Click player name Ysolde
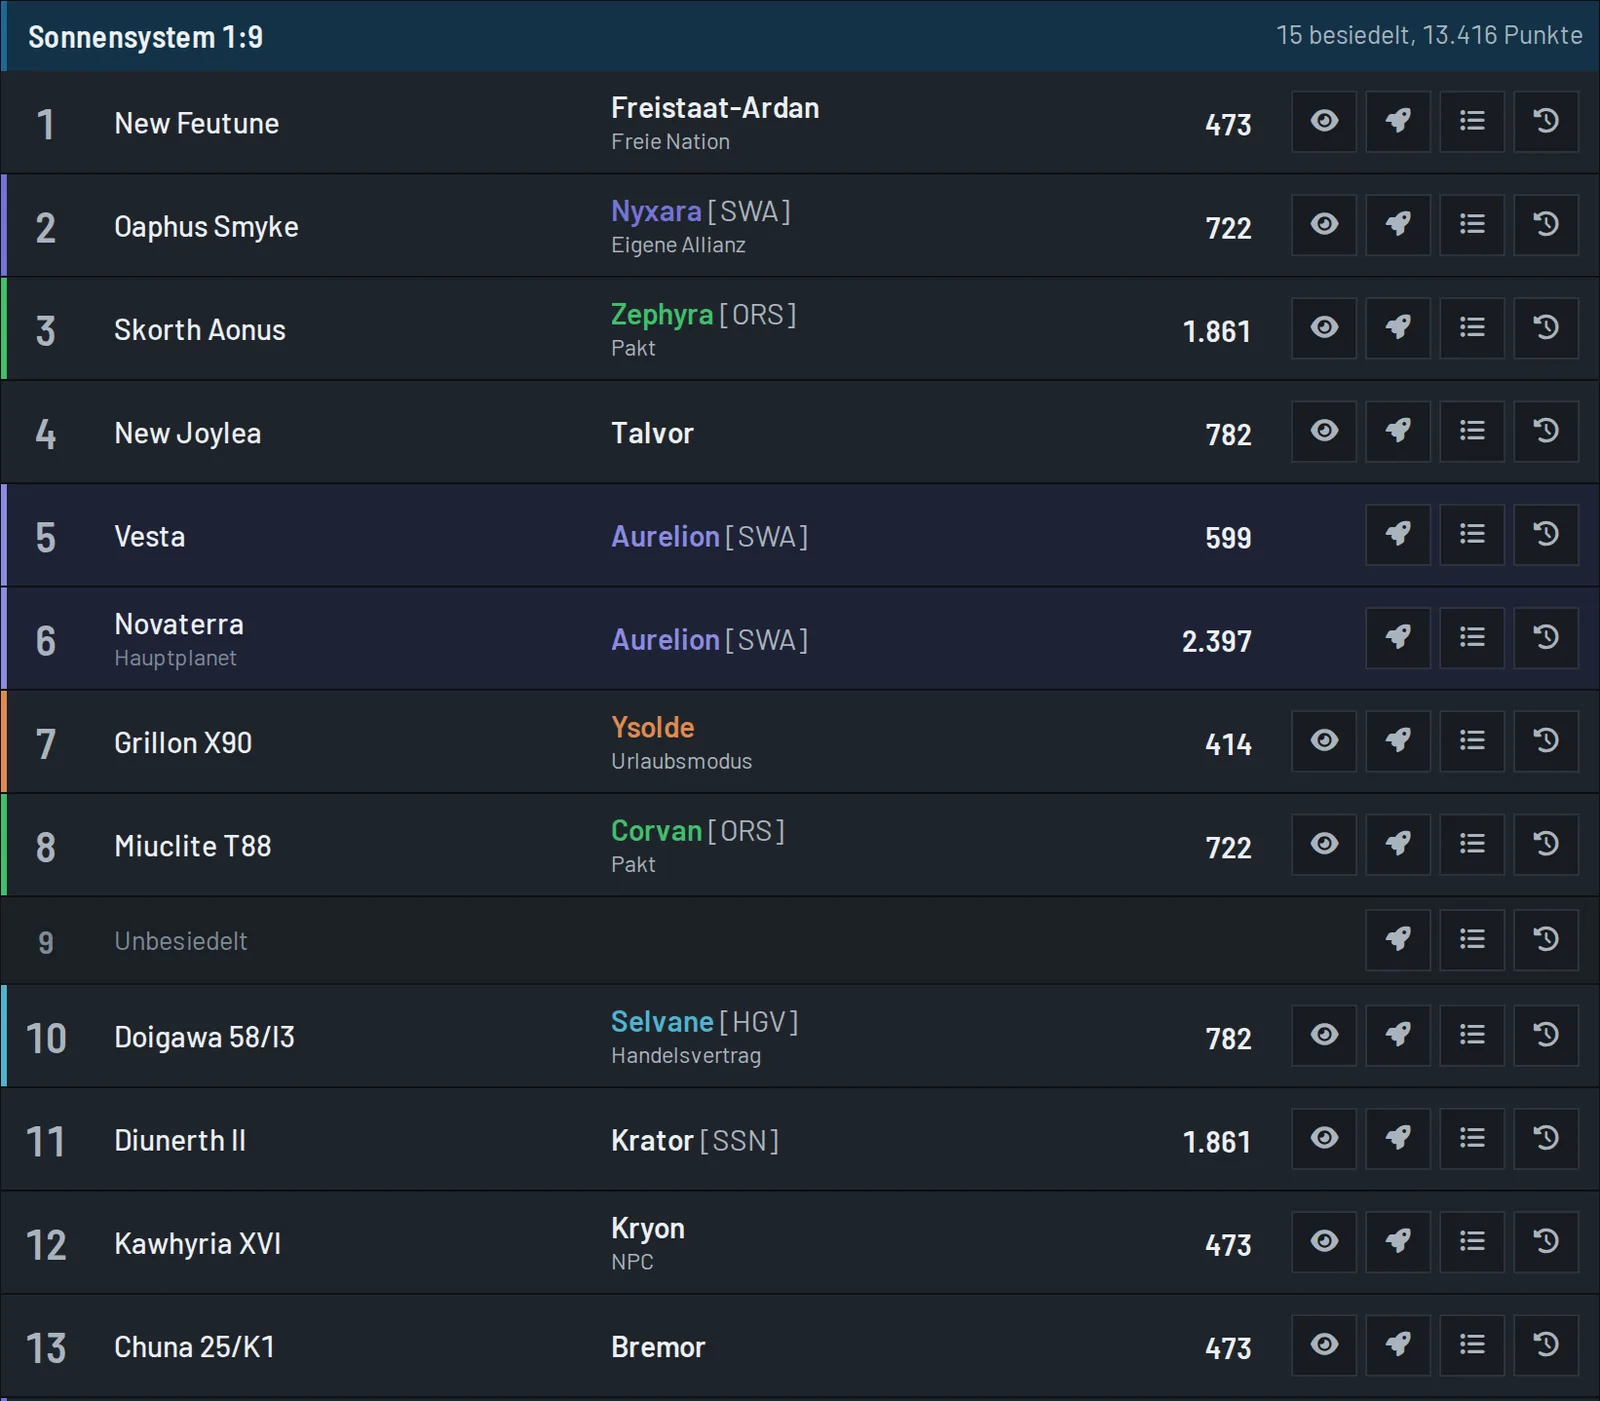The image size is (1600, 1401). click(653, 728)
